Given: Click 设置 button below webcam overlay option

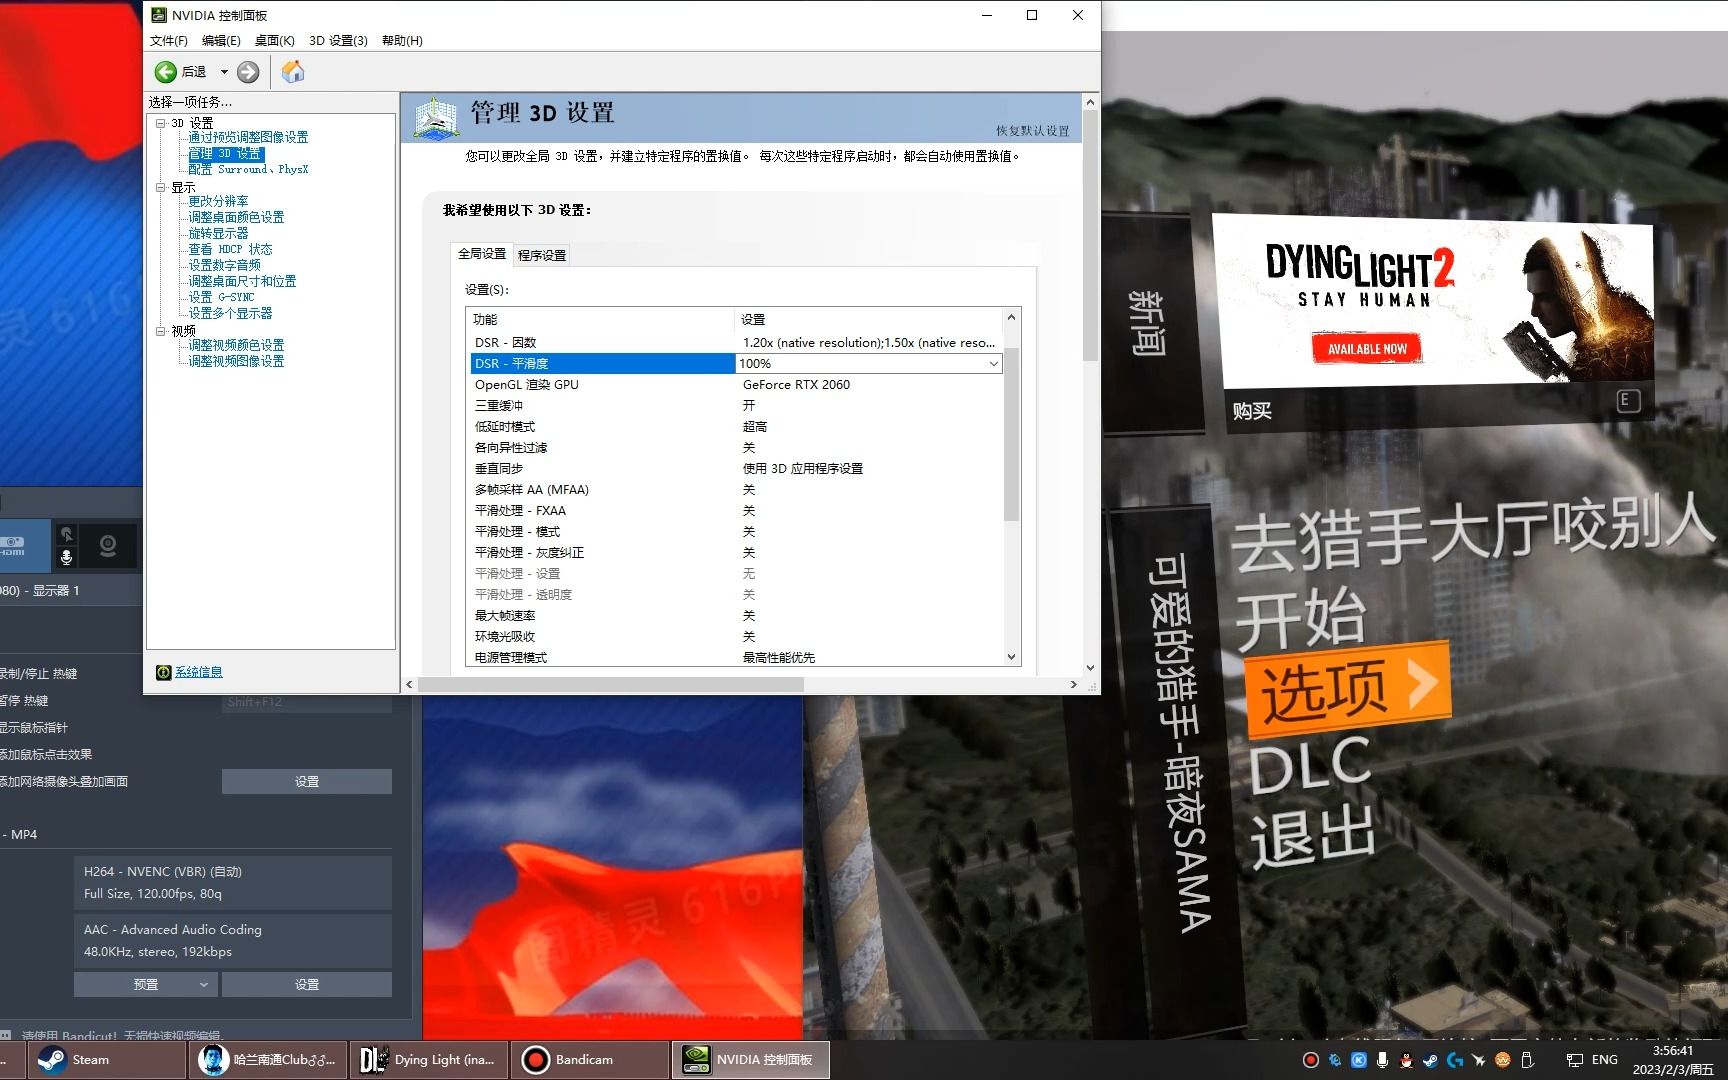Looking at the screenshot, I should coord(307,782).
